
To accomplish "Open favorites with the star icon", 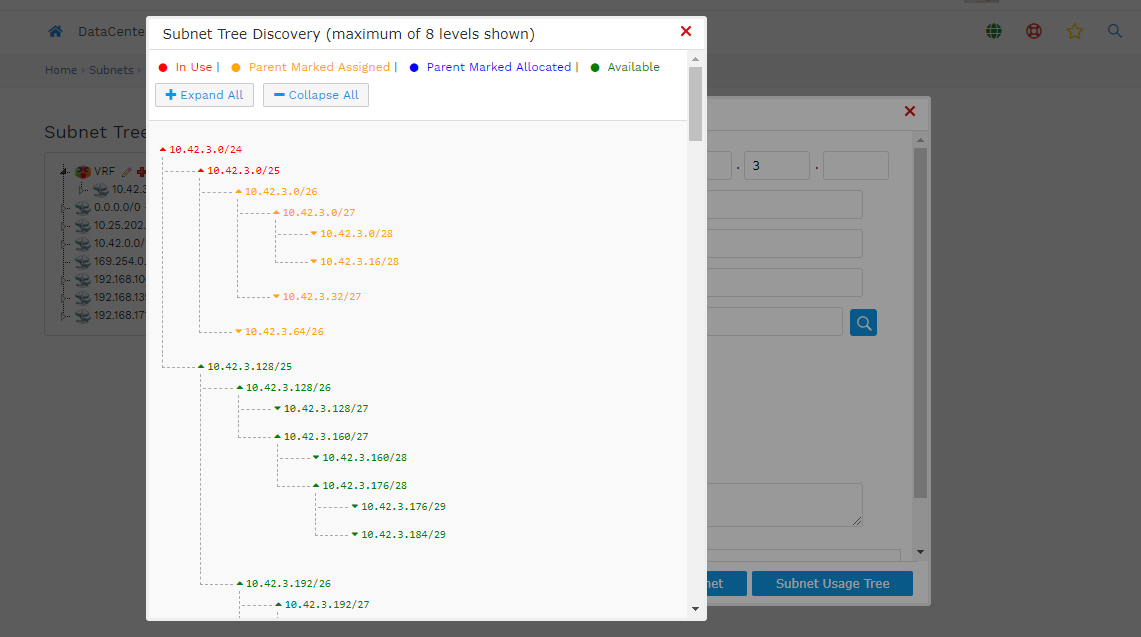I will point(1074,32).
